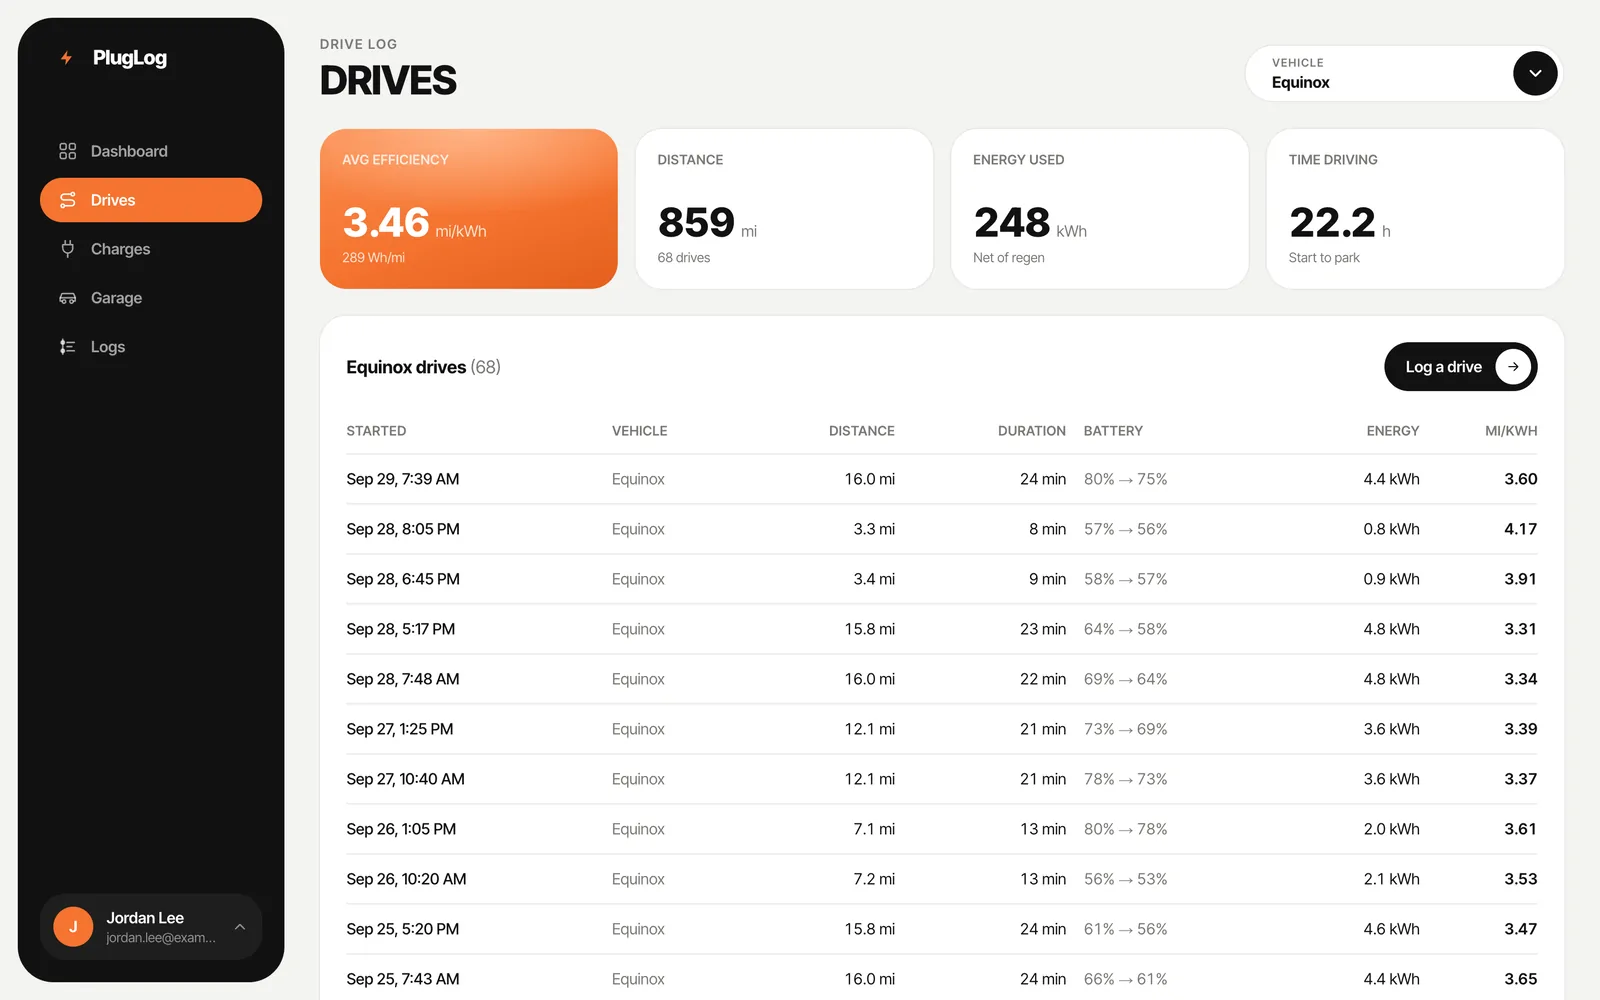This screenshot has width=1600, height=1000.
Task: Click the Battery column header
Action: coord(1113,431)
